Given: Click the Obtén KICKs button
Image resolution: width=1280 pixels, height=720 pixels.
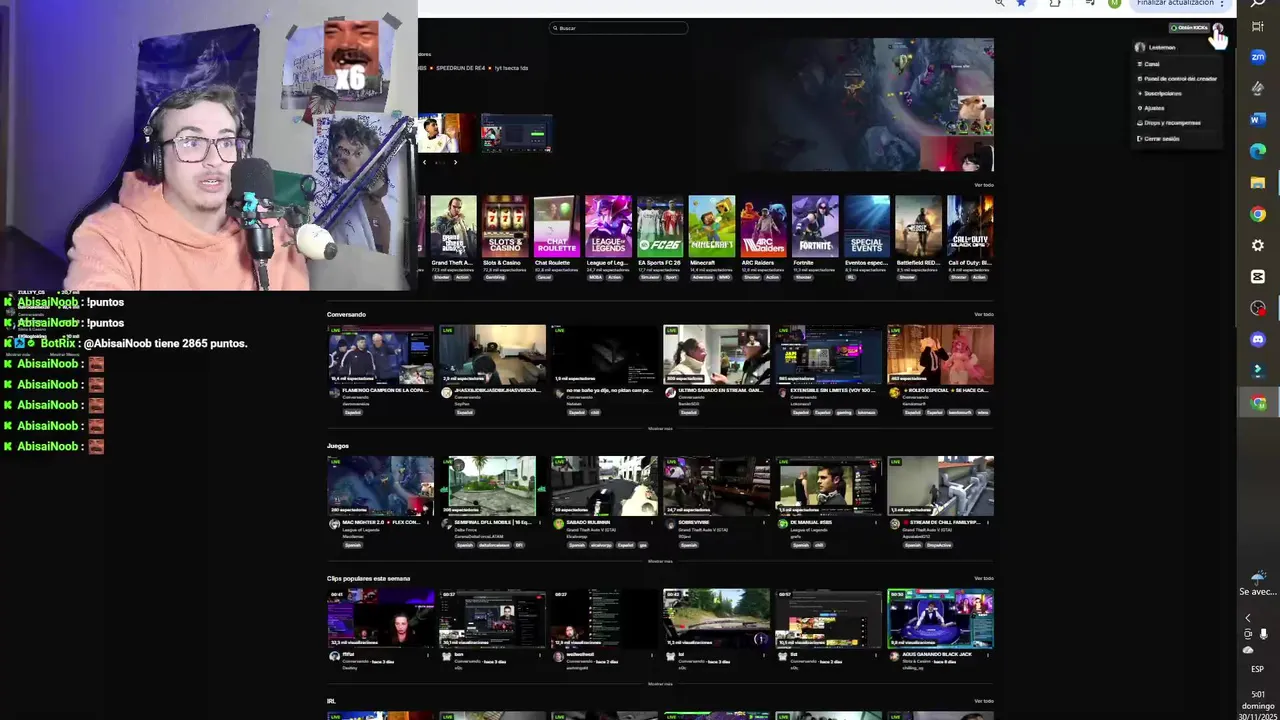Looking at the screenshot, I should [x=1189, y=28].
